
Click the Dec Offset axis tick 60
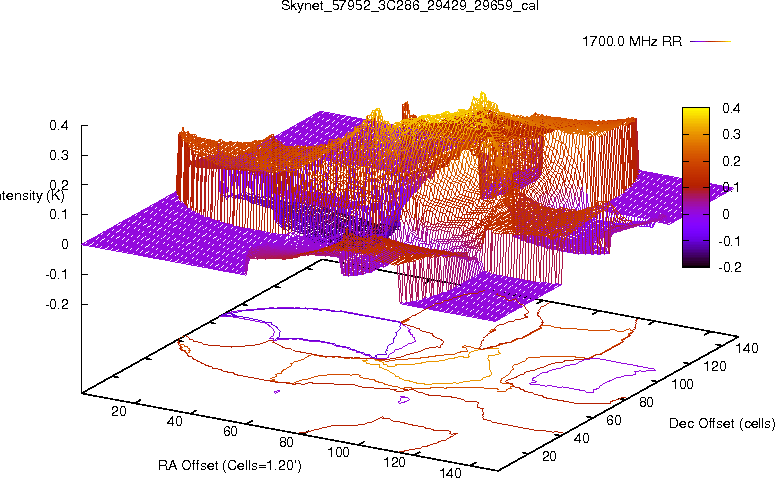613,420
